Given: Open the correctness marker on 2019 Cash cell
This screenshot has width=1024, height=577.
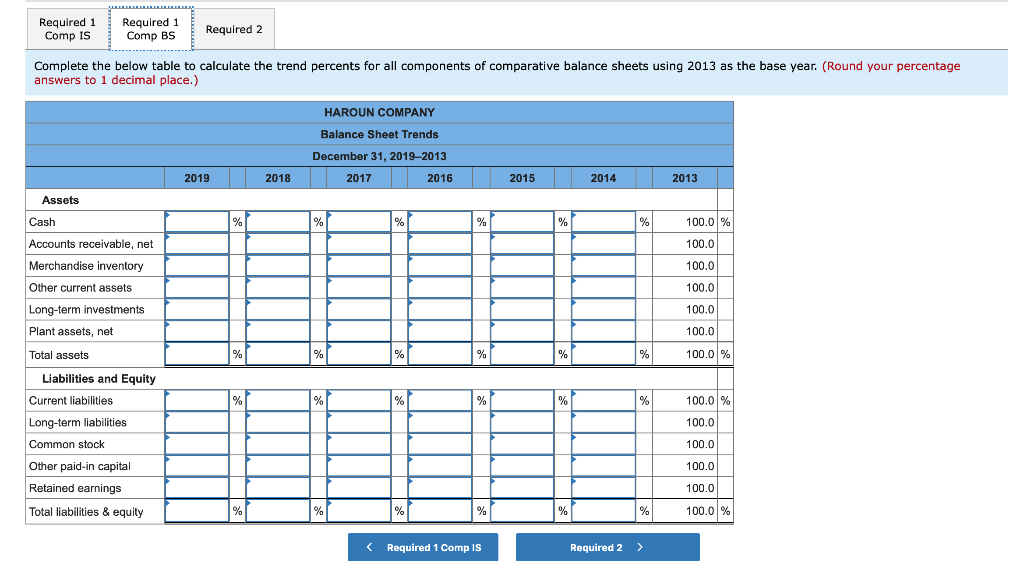Looking at the screenshot, I should pos(166,214).
